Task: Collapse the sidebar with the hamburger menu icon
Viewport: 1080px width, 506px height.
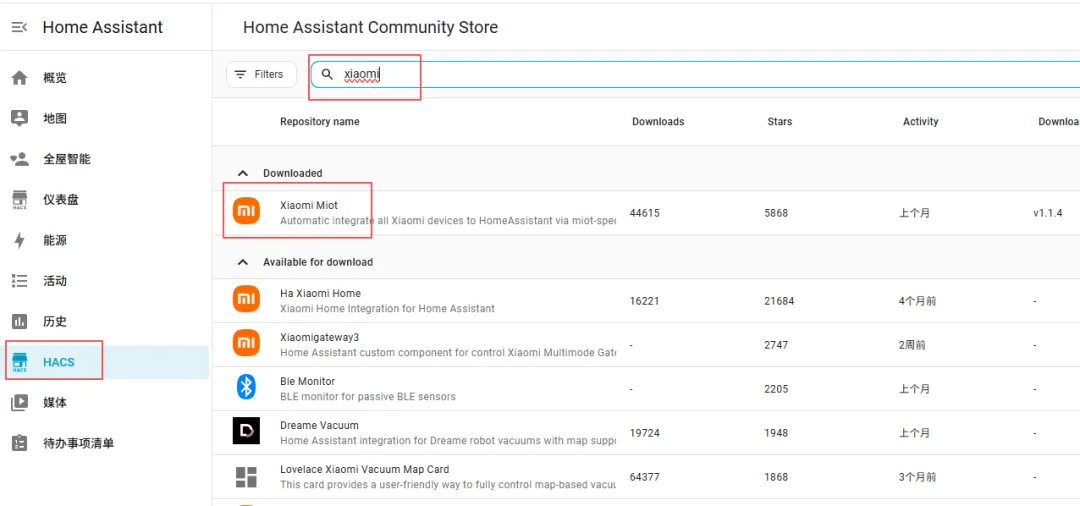Action: point(19,28)
